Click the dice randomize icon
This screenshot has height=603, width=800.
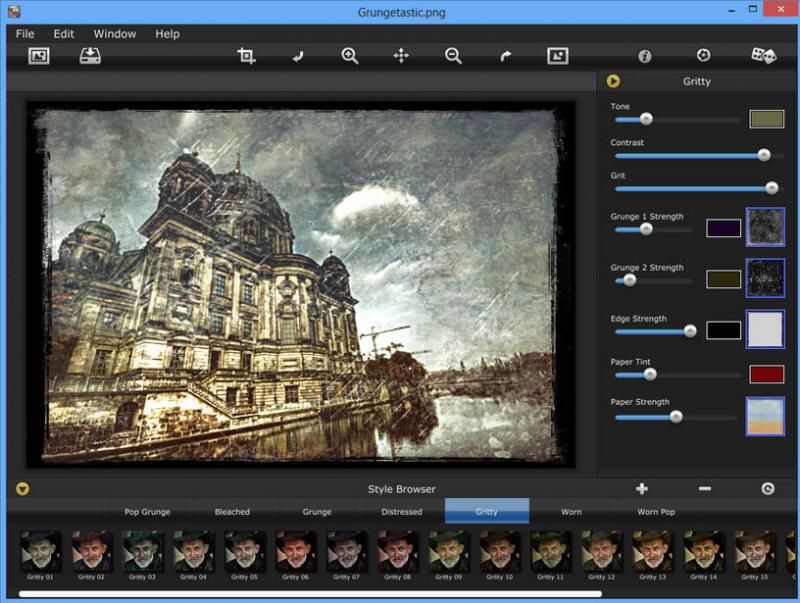tap(764, 56)
